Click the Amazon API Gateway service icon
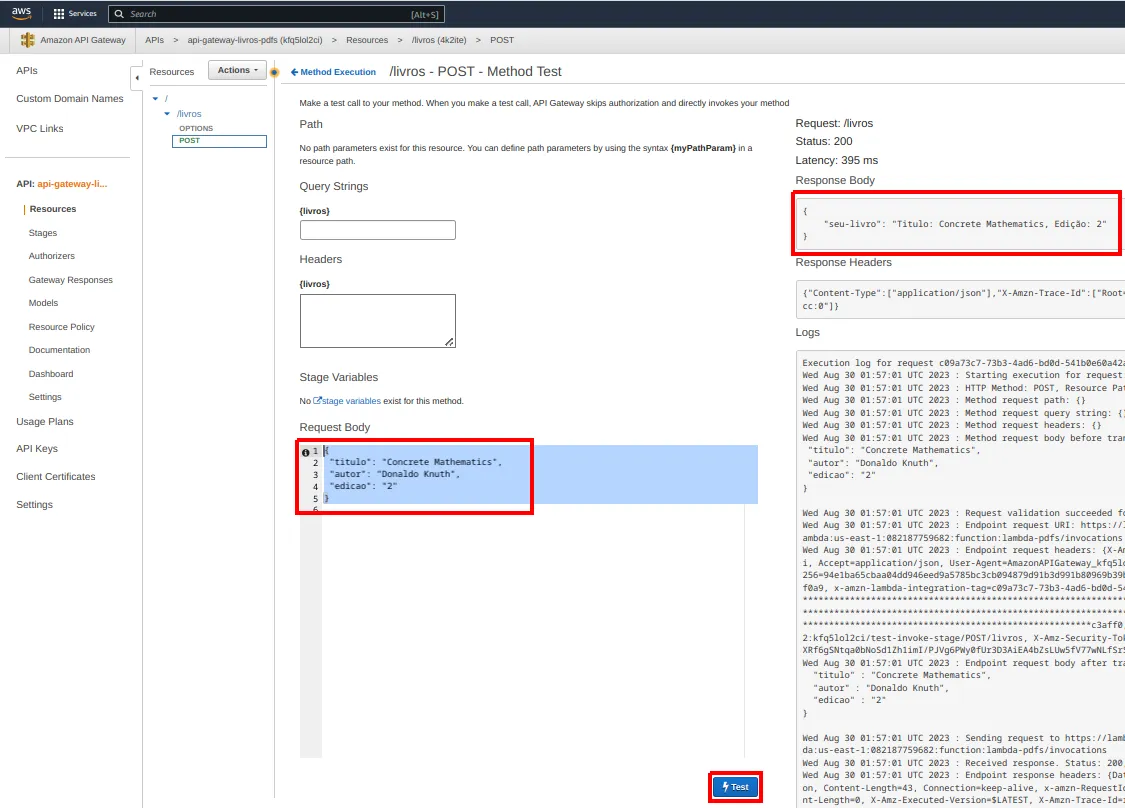 27,40
